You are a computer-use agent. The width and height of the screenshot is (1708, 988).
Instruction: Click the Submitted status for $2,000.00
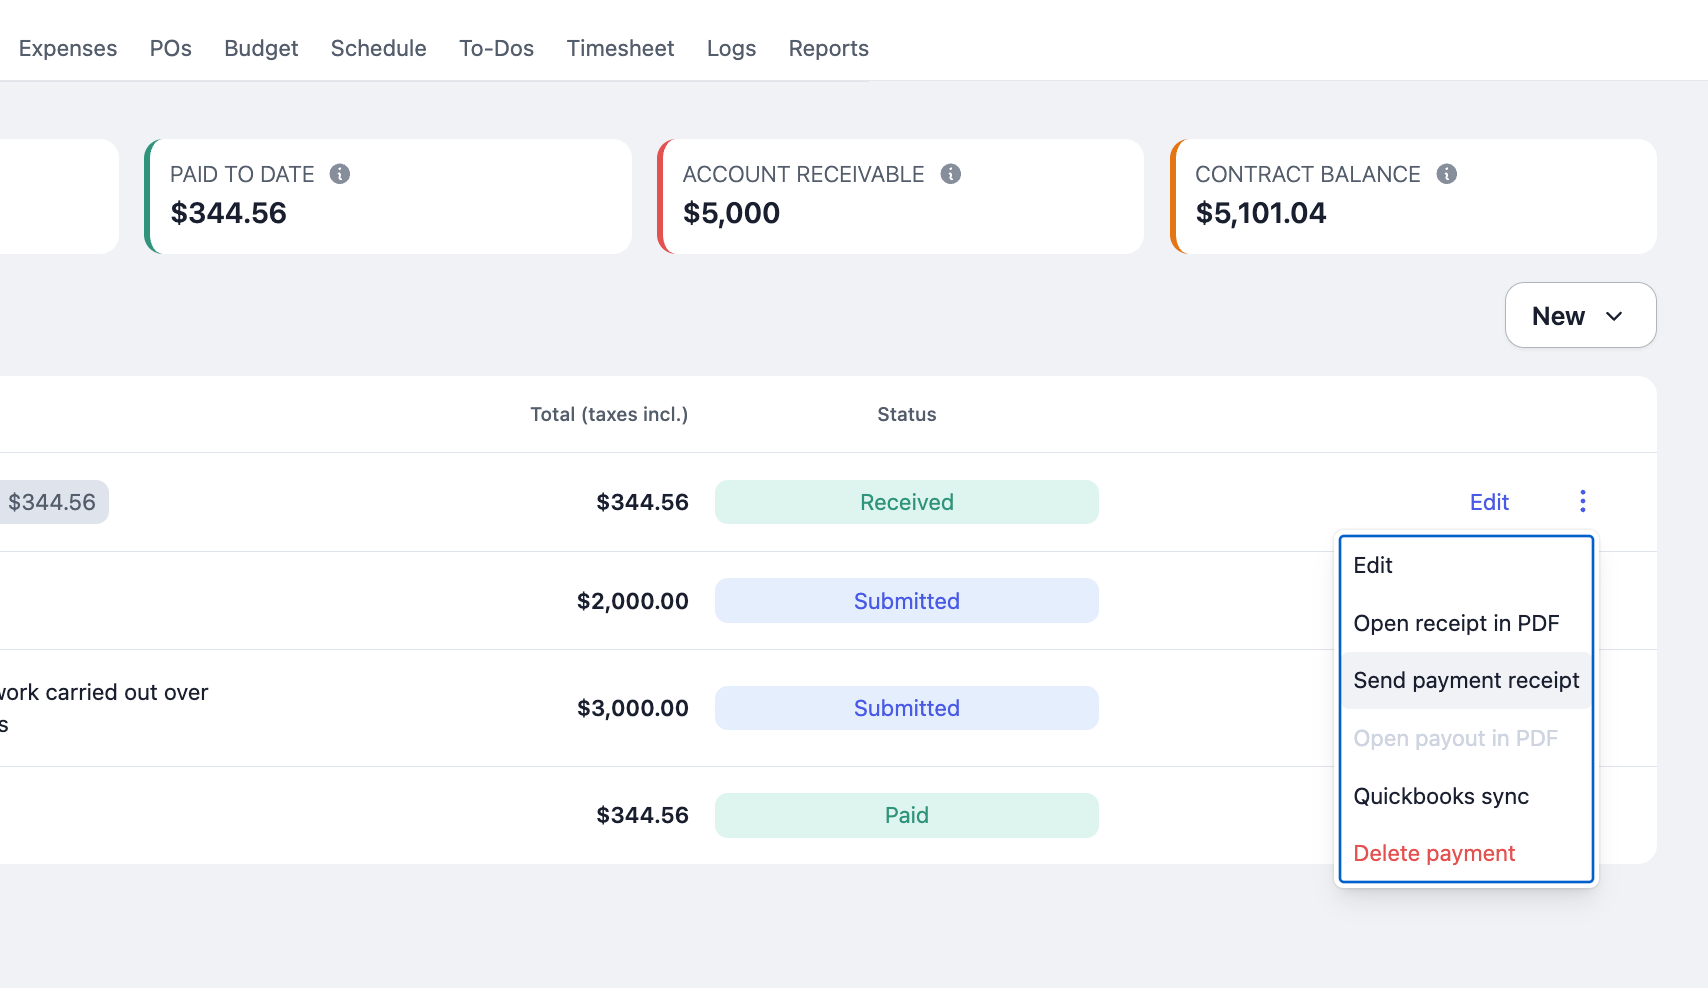(907, 601)
